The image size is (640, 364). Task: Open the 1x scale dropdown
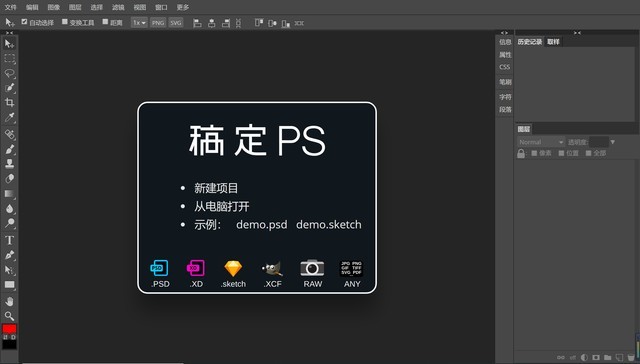coord(139,23)
